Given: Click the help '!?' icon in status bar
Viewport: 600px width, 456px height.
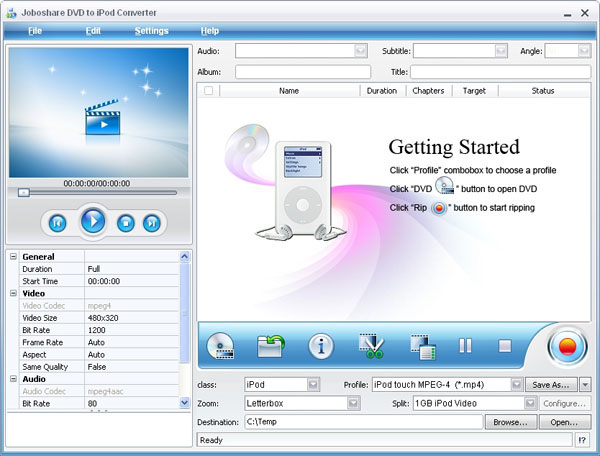Looking at the screenshot, I should (x=582, y=440).
